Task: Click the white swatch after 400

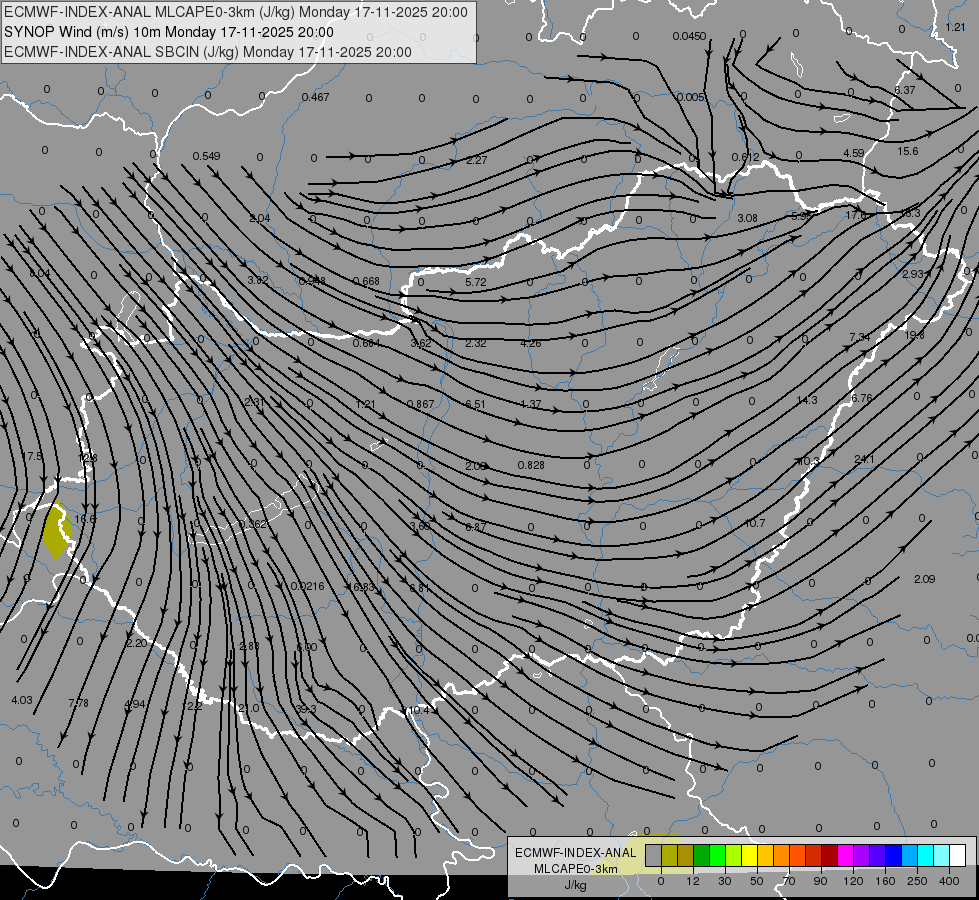Action: pyautogui.click(x=958, y=855)
